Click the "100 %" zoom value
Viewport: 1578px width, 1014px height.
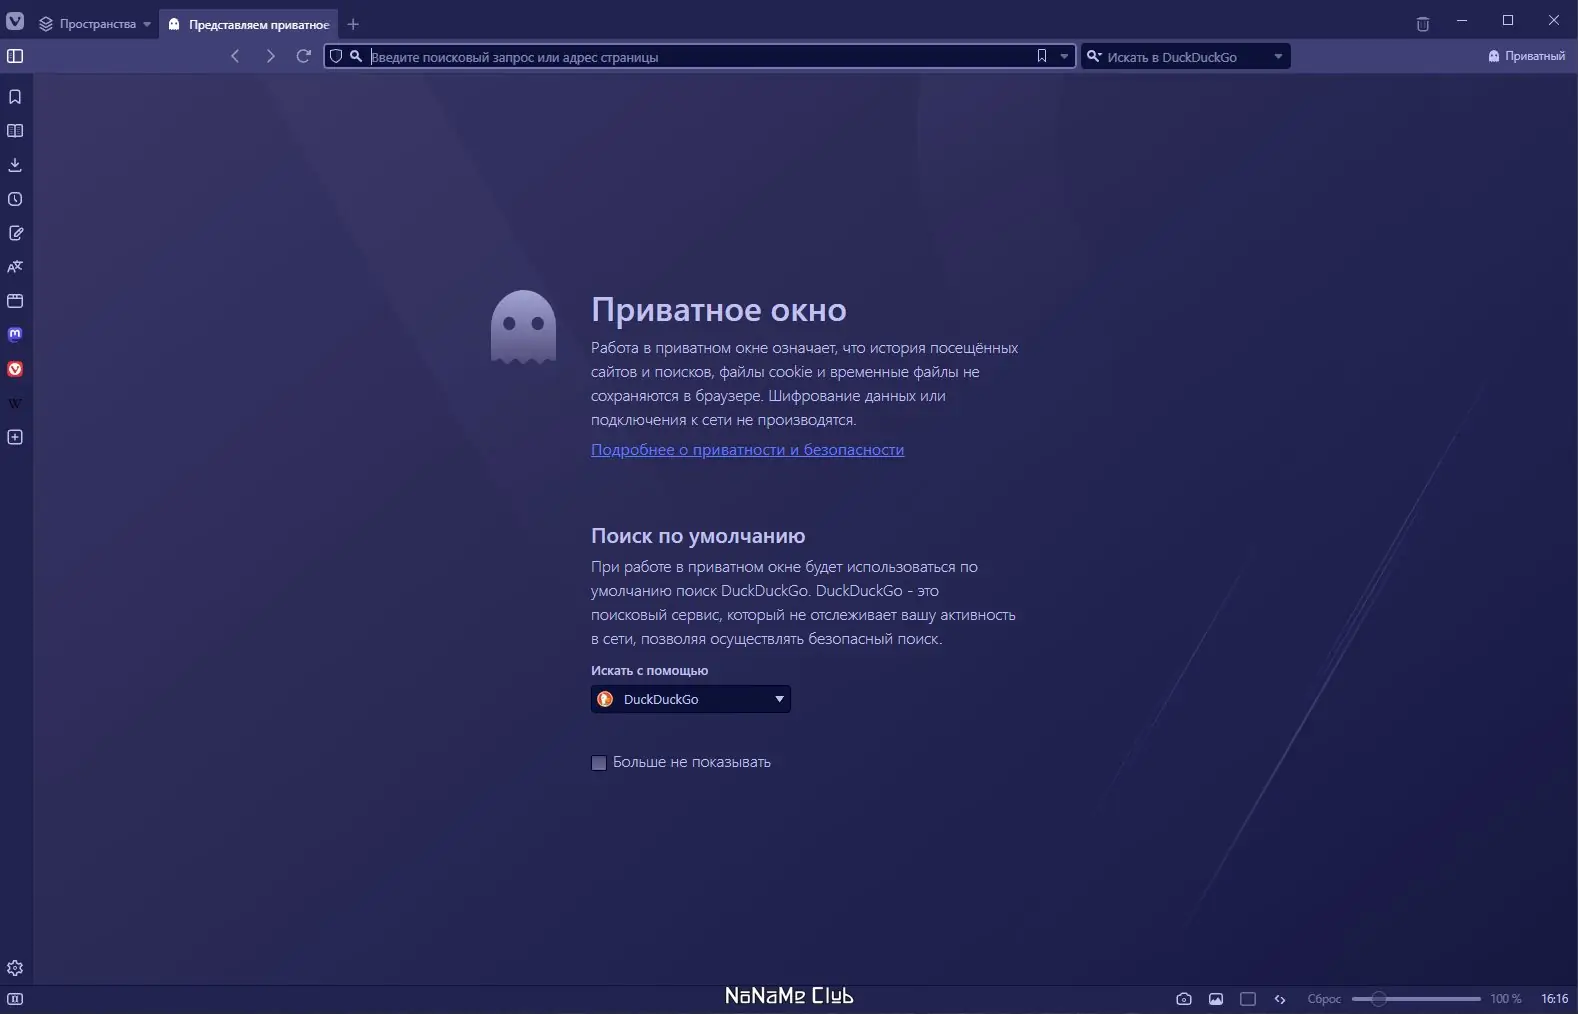1506,999
